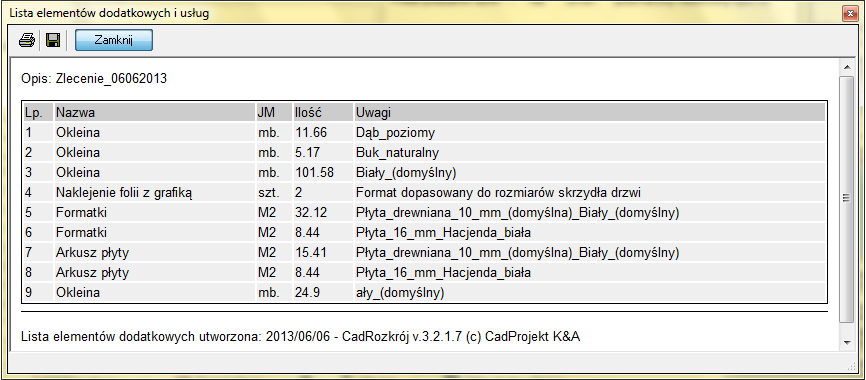Screen dimensions: 866x380
Task: Click the quantity 24.9 cell
Action: (323, 293)
